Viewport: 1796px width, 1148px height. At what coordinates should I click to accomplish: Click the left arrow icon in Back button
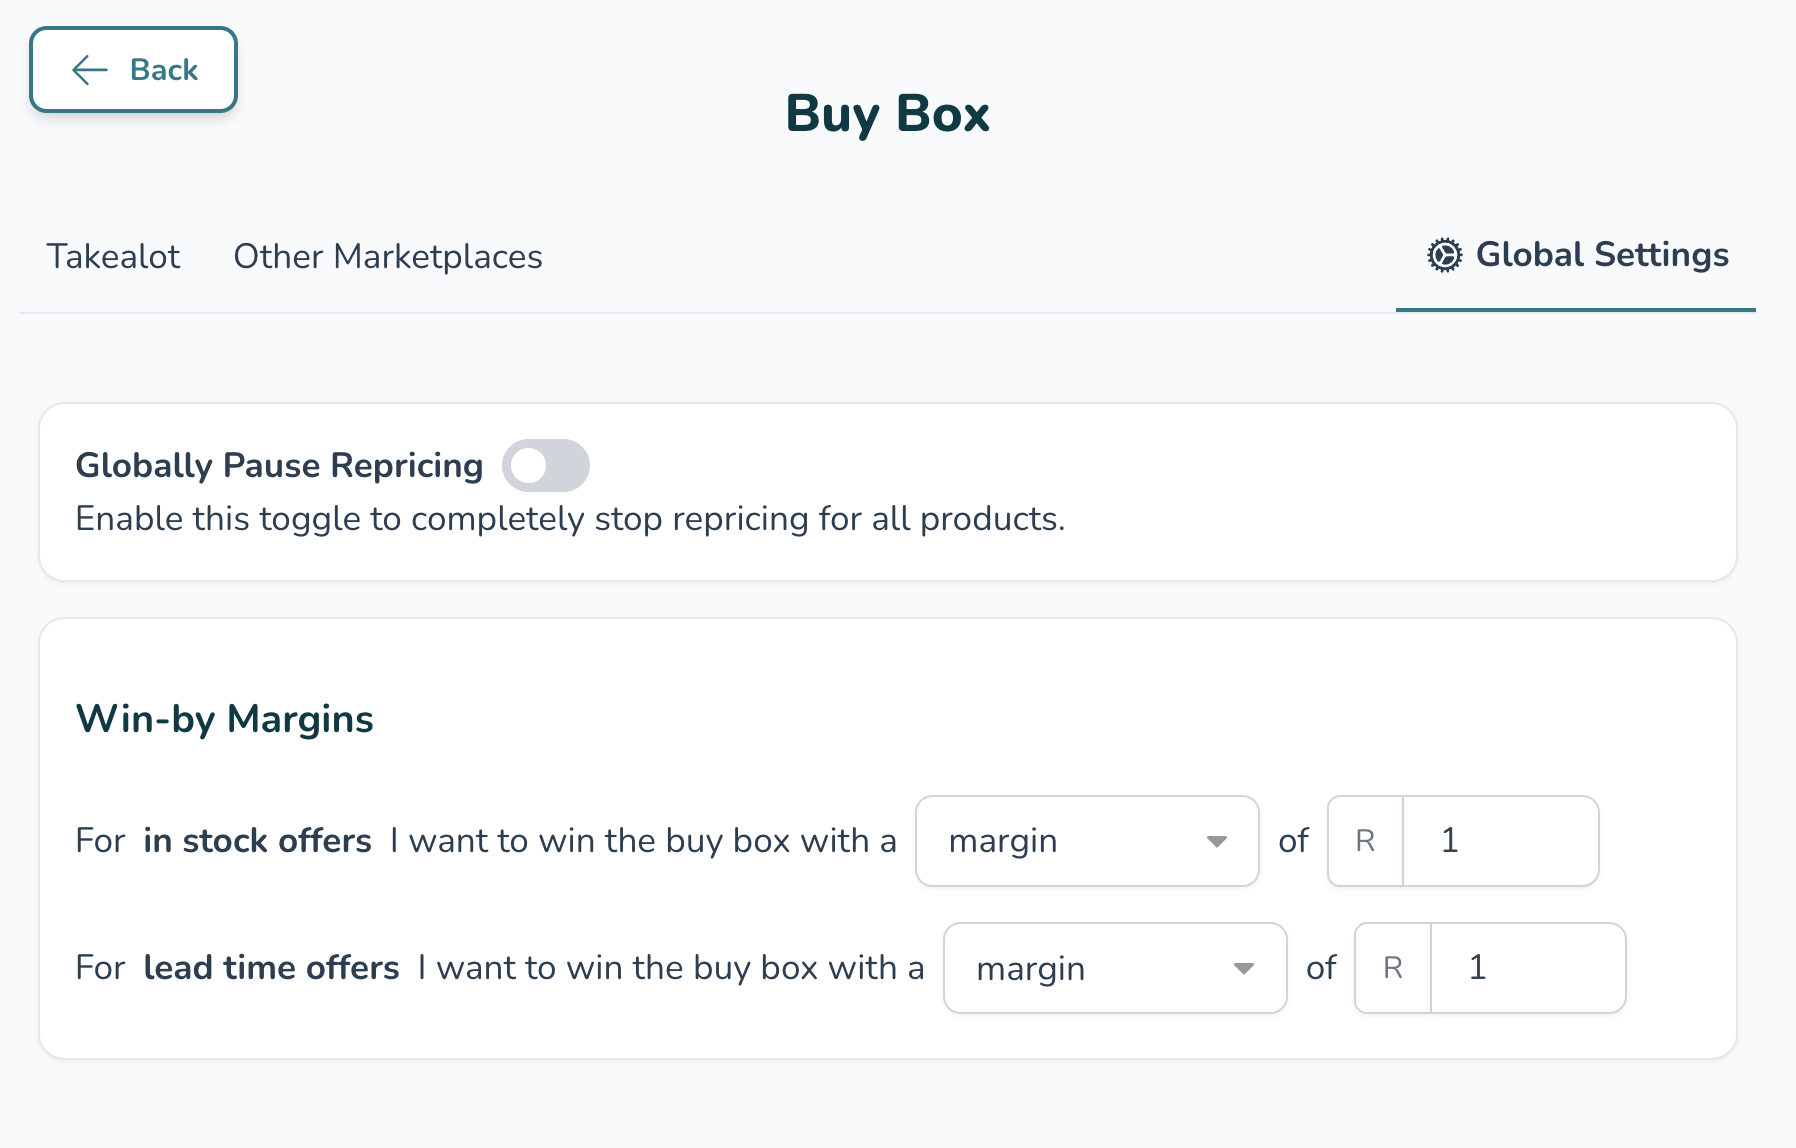click(x=90, y=70)
